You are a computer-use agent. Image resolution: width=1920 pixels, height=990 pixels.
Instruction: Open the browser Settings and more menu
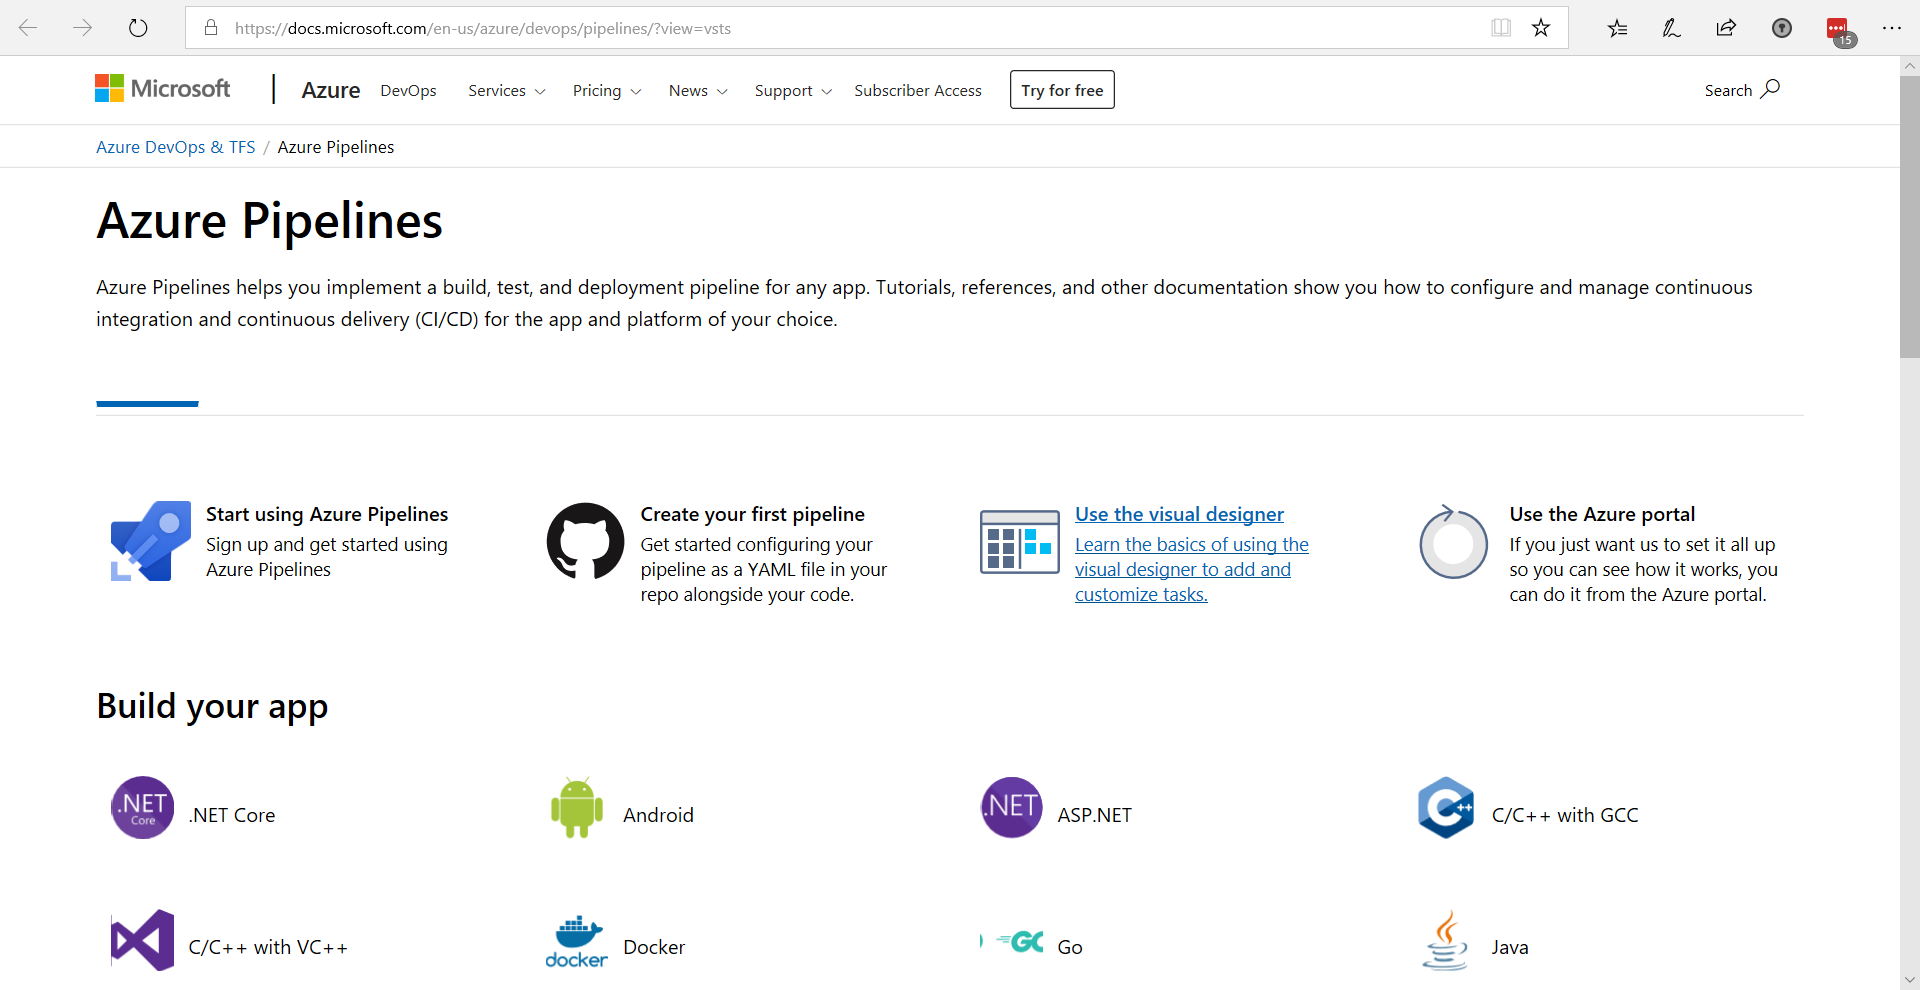tap(1892, 28)
